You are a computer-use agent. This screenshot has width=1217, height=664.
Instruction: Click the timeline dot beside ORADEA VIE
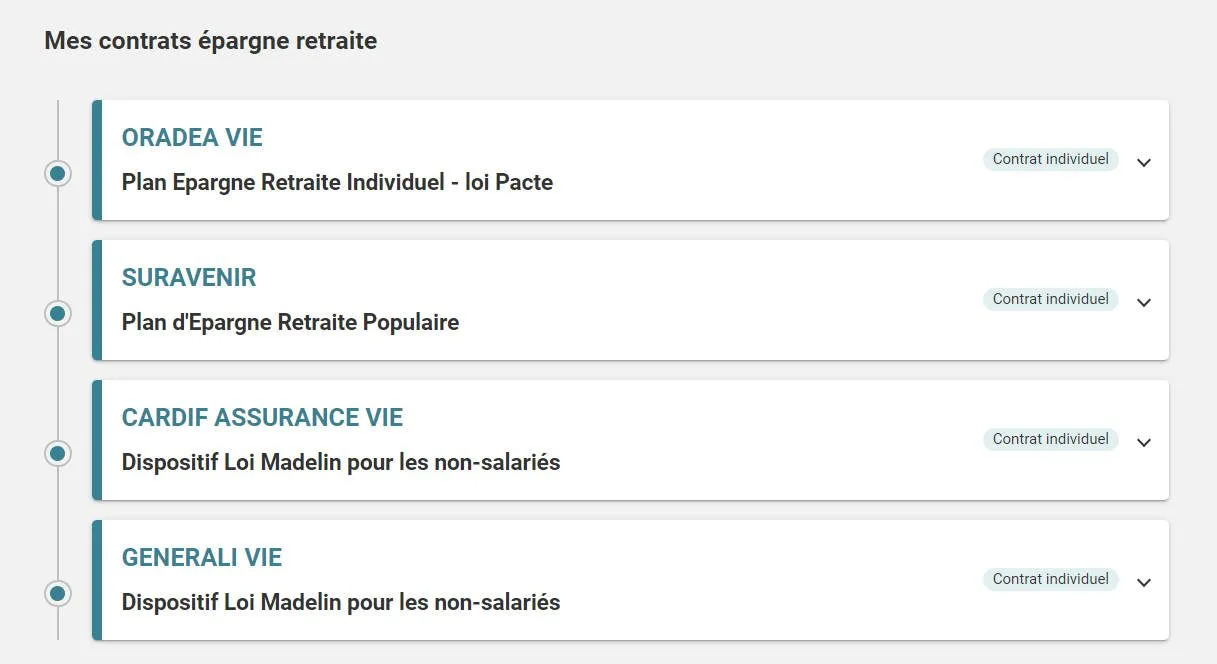(x=58, y=174)
